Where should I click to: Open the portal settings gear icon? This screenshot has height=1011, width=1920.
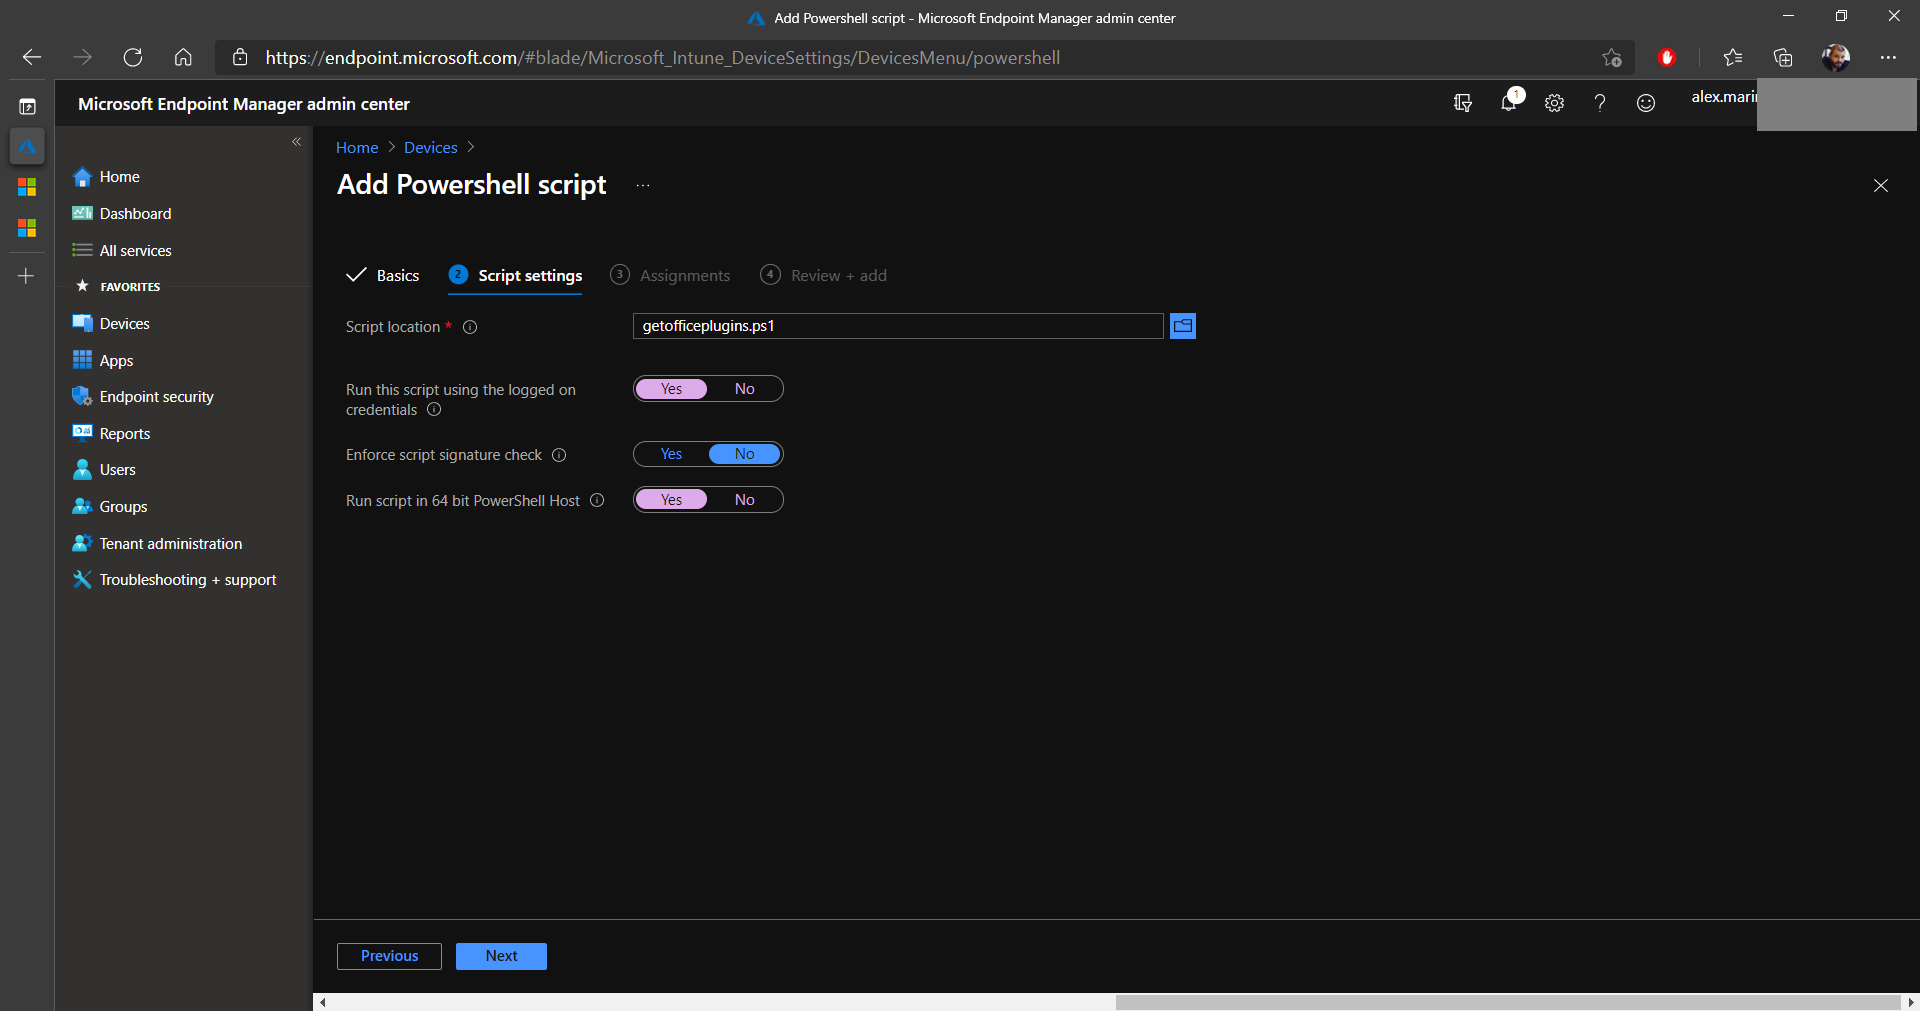coord(1554,103)
